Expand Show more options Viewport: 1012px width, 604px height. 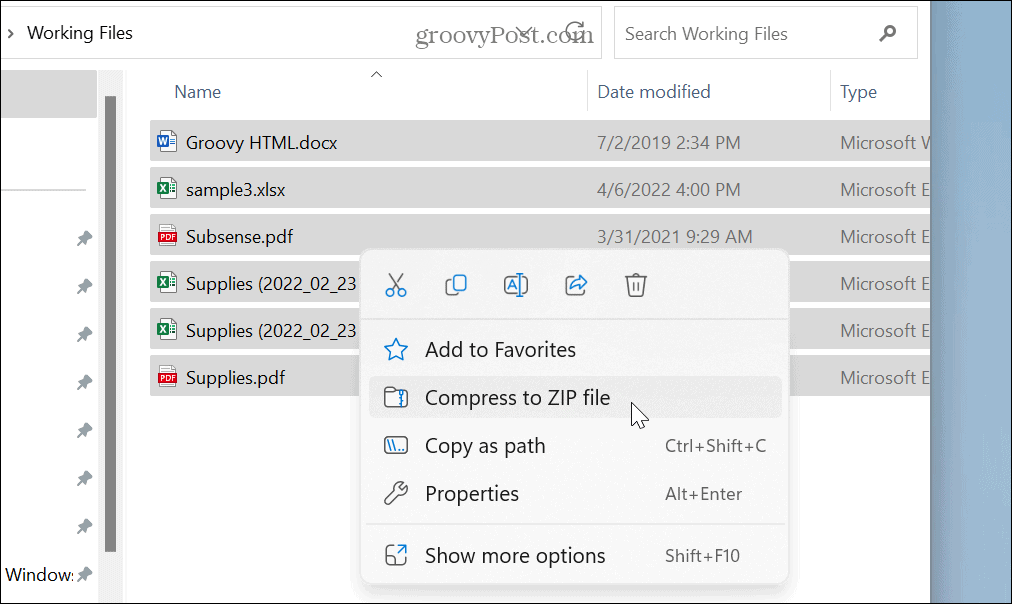click(515, 556)
